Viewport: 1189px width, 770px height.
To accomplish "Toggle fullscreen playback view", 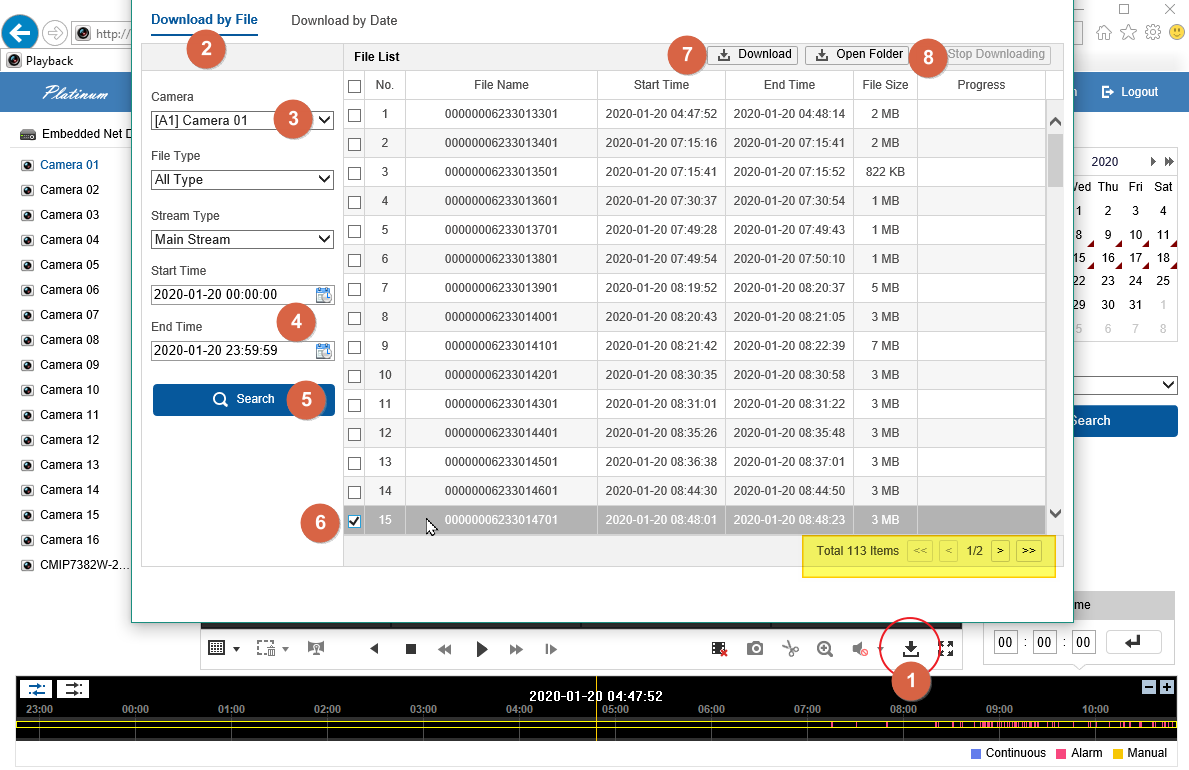I will pyautogui.click(x=946, y=649).
